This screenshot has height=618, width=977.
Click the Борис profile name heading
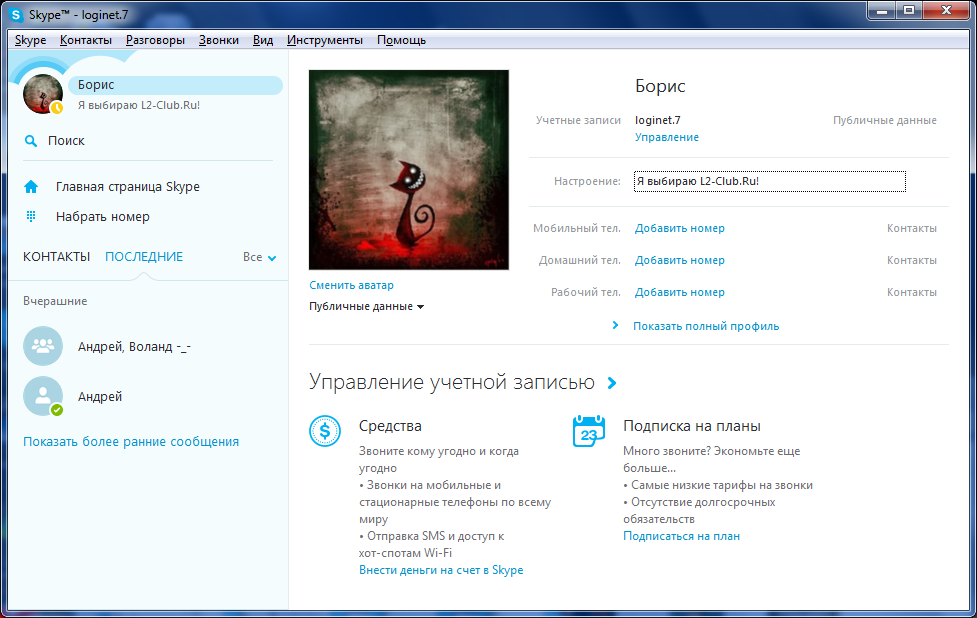[x=660, y=86]
